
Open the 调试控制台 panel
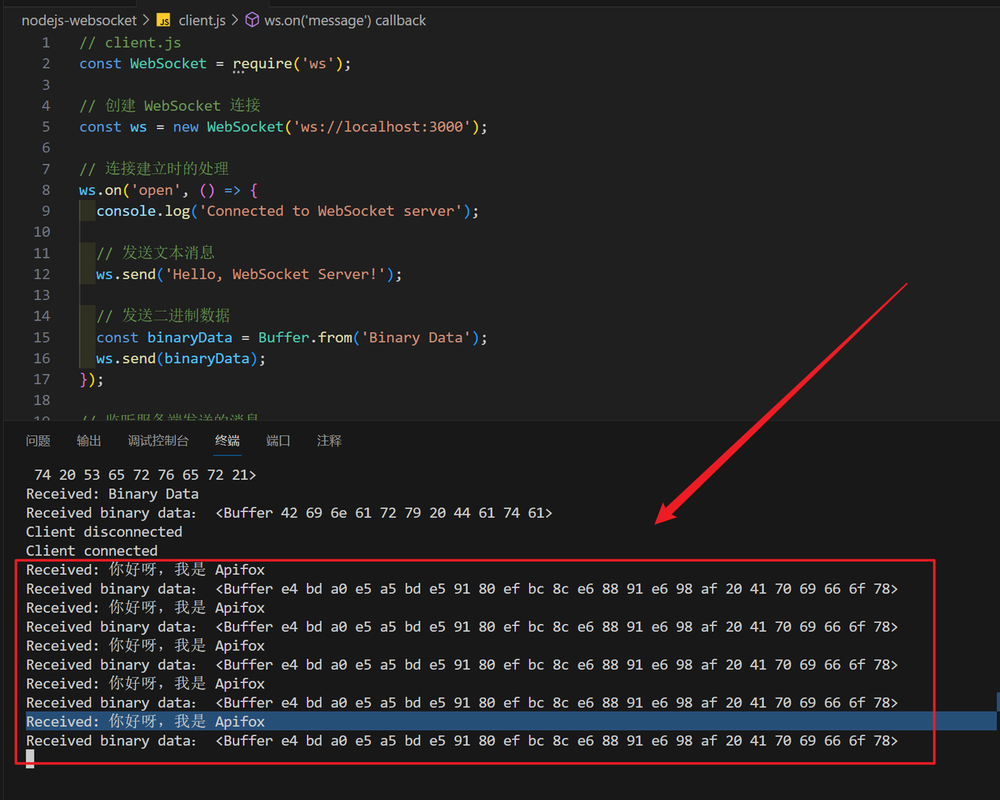pyautogui.click(x=160, y=440)
